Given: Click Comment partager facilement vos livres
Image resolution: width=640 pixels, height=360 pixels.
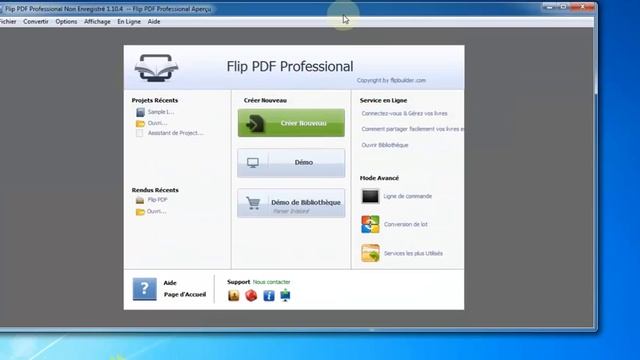Looking at the screenshot, I should [413, 129].
